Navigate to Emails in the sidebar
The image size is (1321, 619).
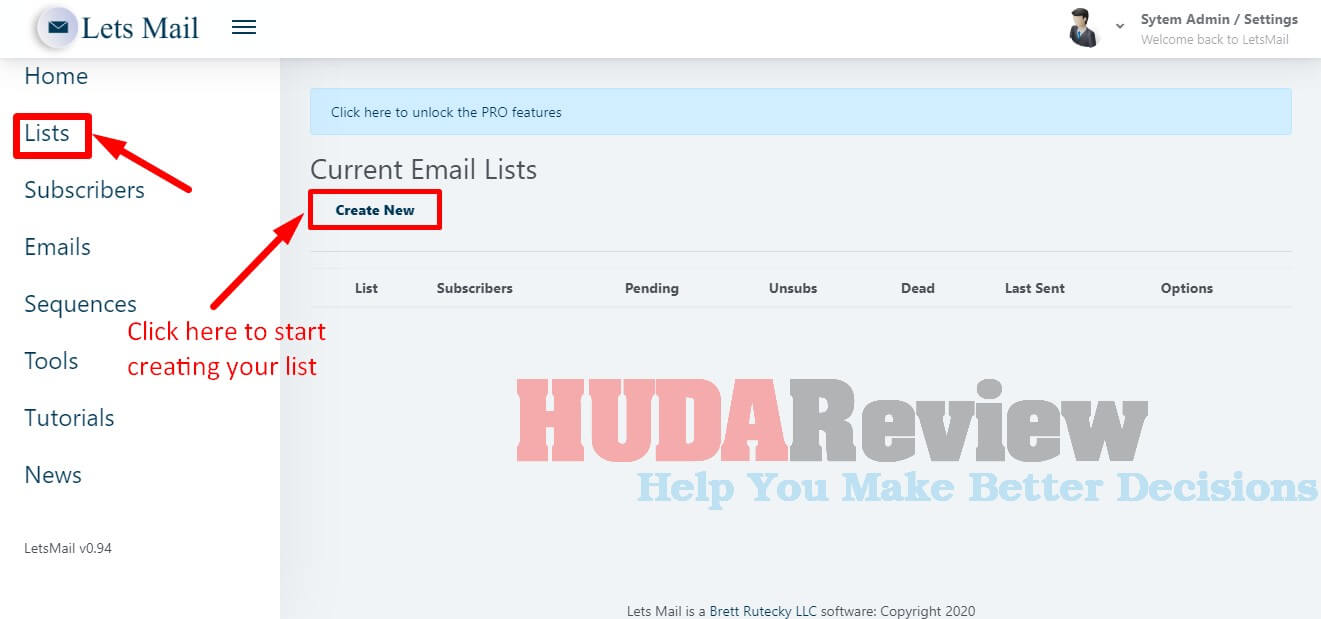click(58, 247)
